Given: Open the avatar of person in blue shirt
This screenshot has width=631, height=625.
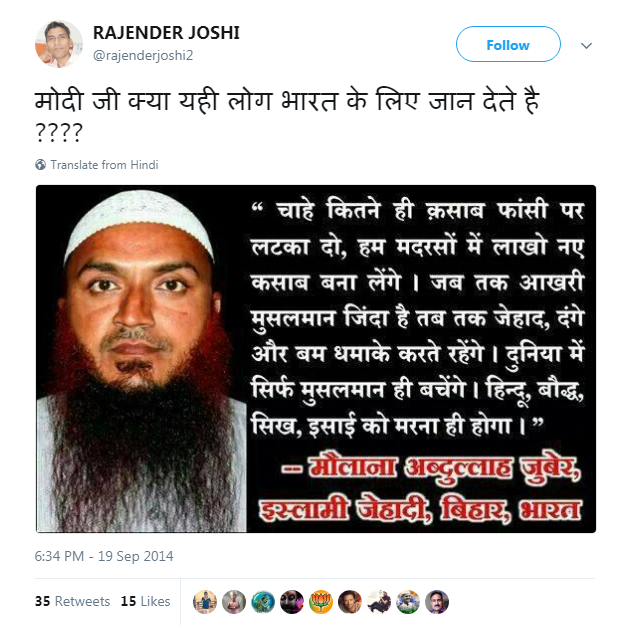Looking at the screenshot, I should 205,602.
